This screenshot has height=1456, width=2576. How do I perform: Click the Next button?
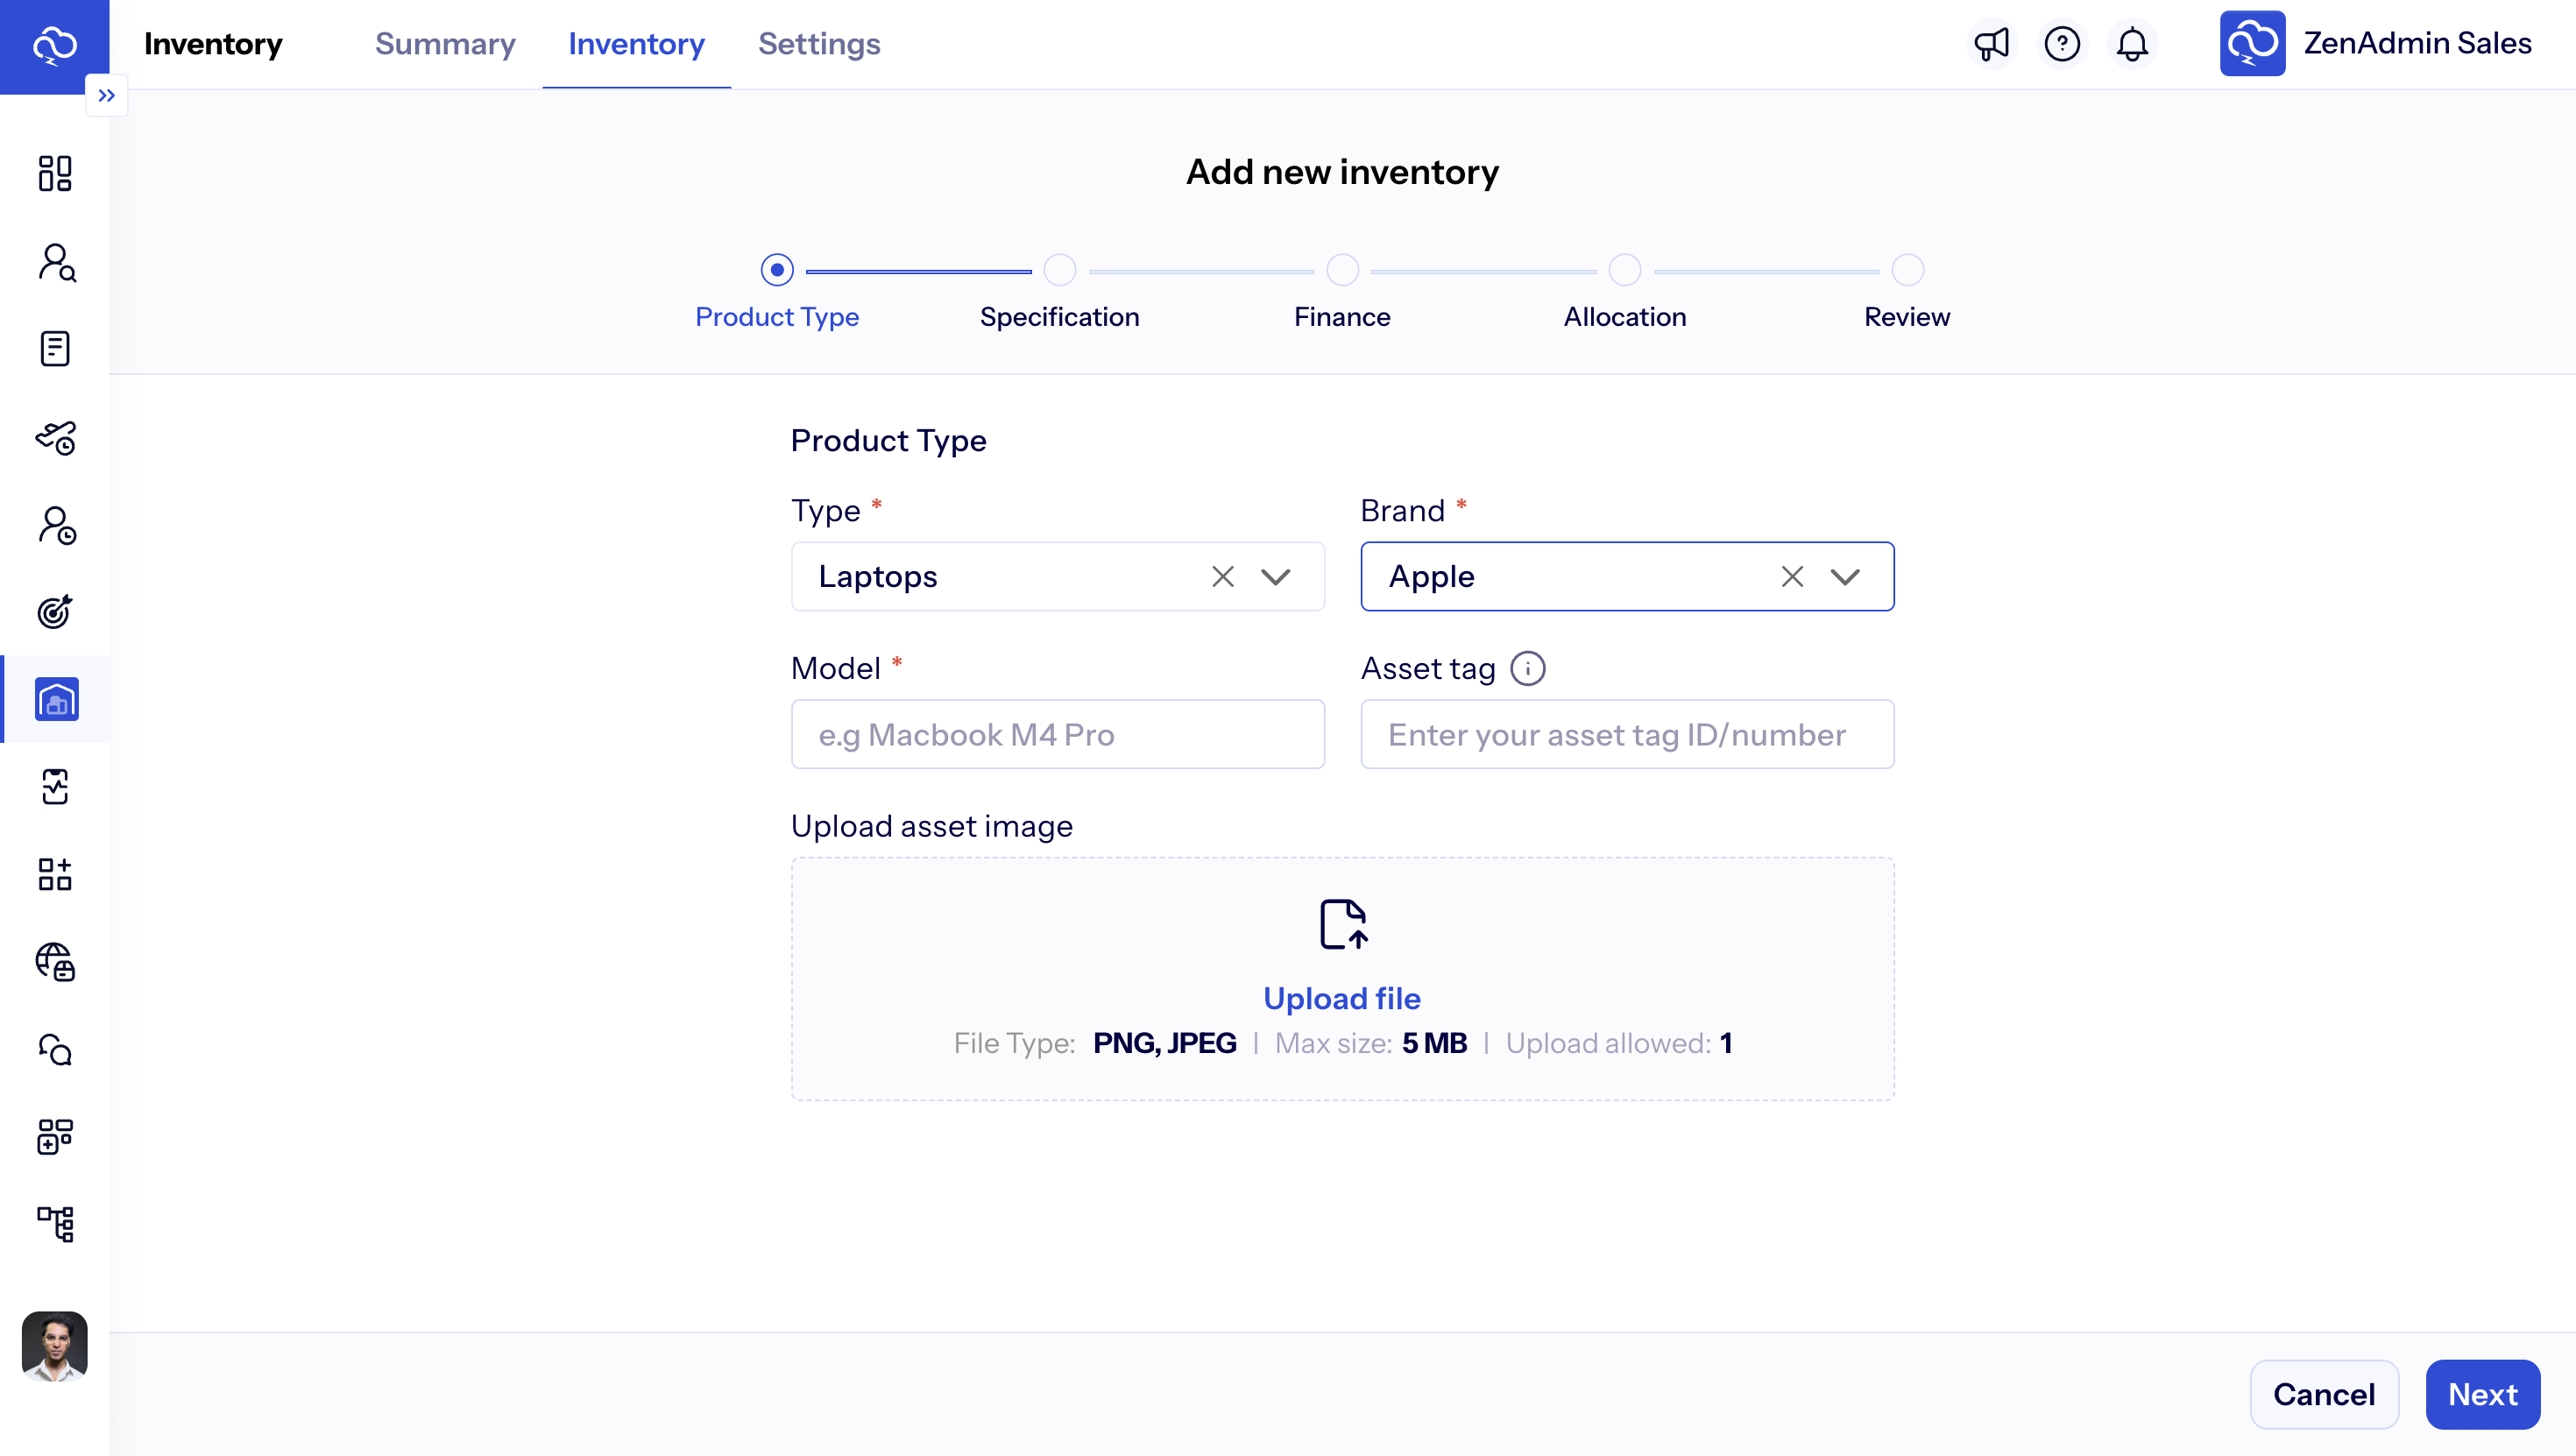point(2482,1394)
